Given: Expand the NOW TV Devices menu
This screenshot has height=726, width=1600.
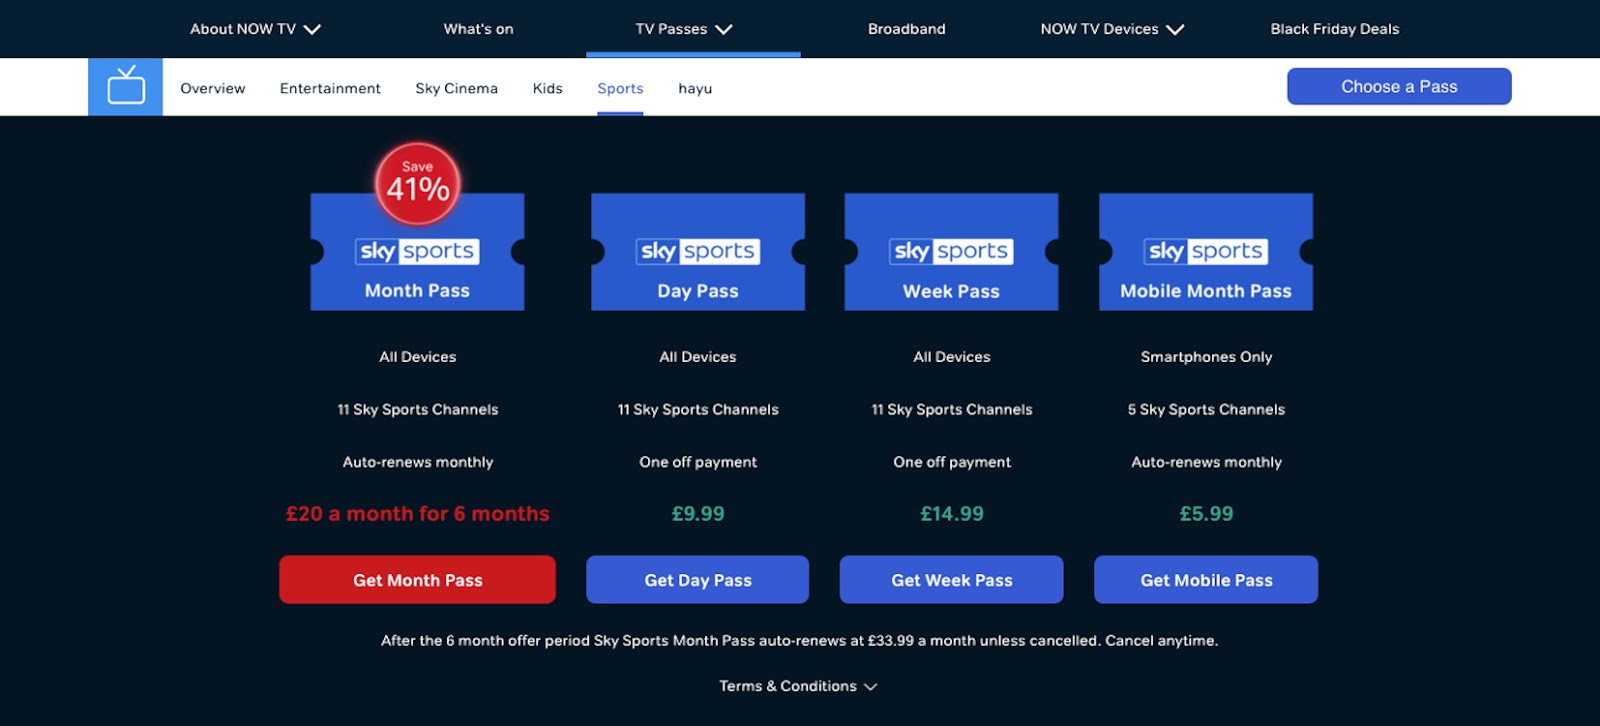Looking at the screenshot, I should coord(1112,29).
